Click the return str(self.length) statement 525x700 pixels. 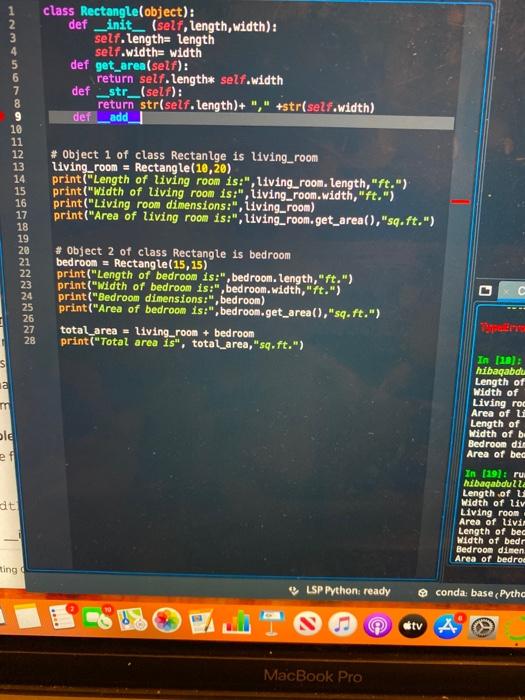[236, 105]
